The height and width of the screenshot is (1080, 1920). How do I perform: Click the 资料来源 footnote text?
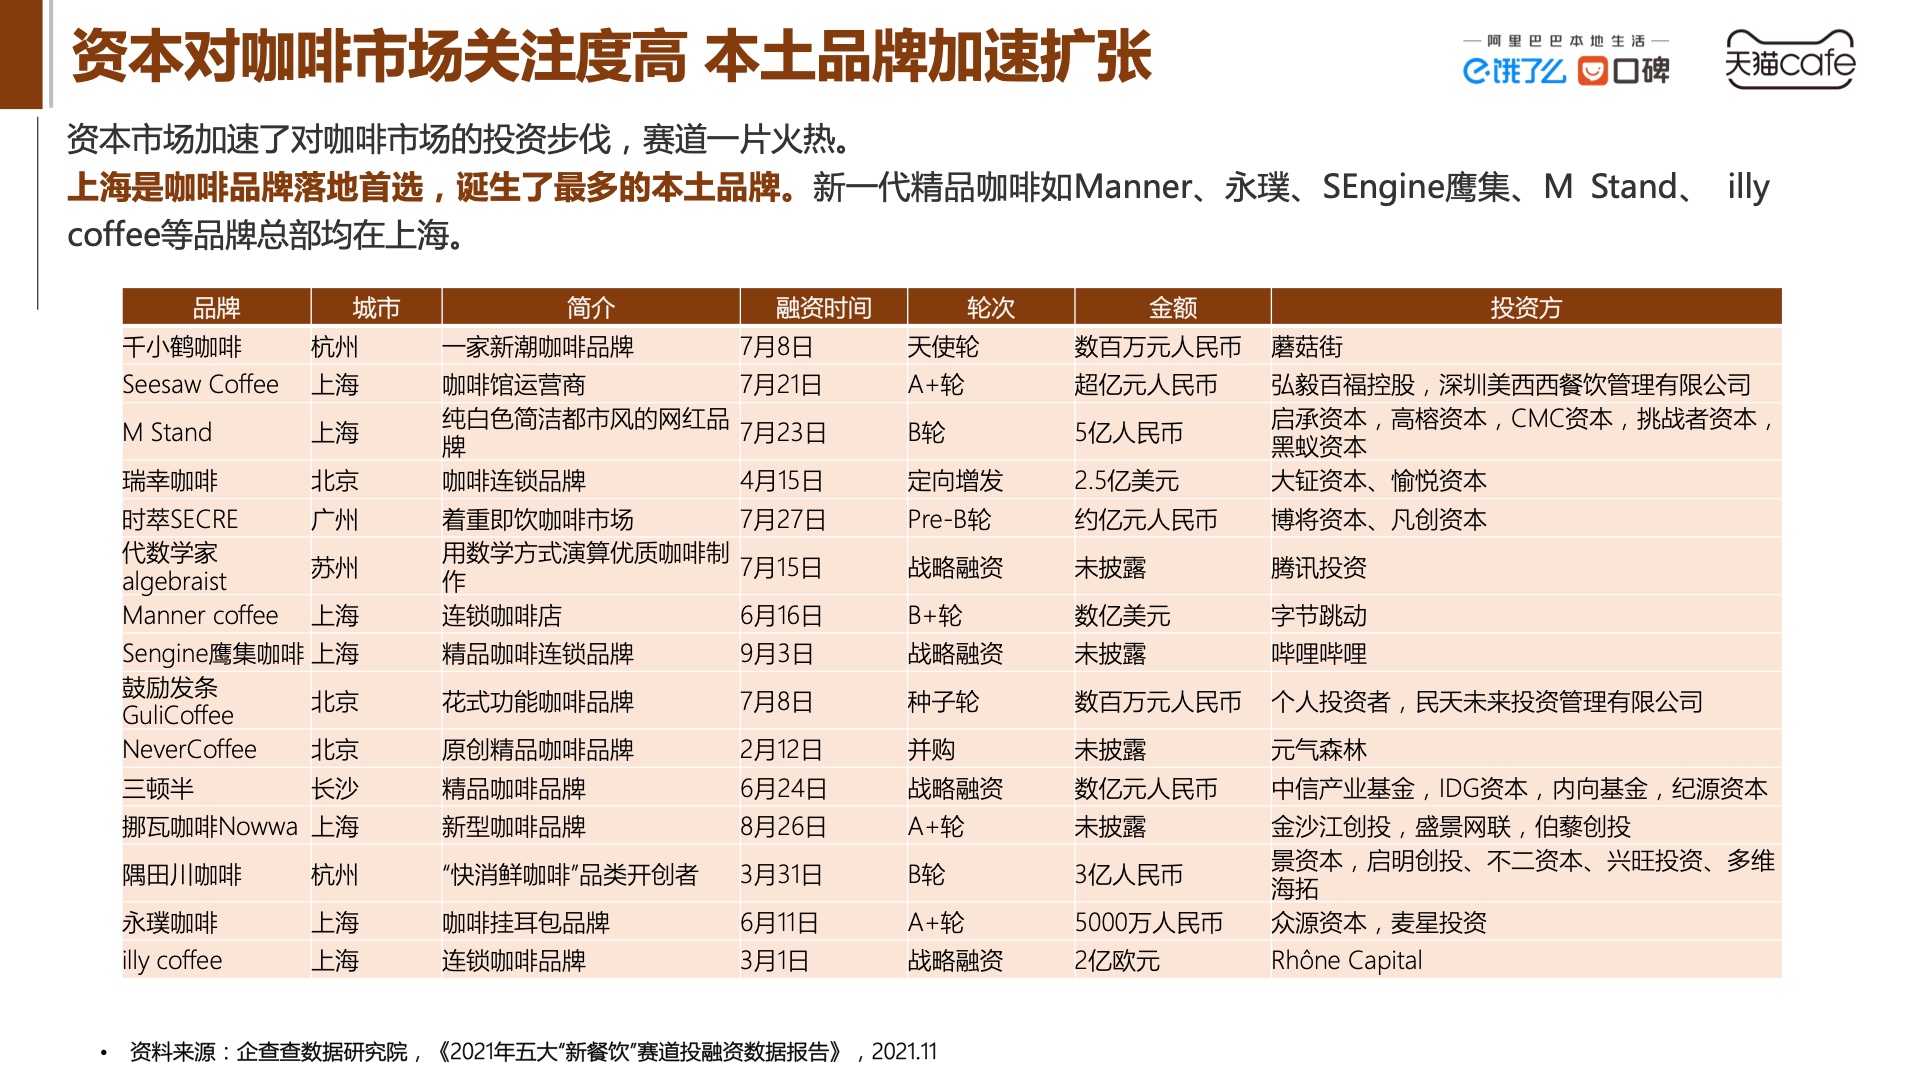[533, 1052]
